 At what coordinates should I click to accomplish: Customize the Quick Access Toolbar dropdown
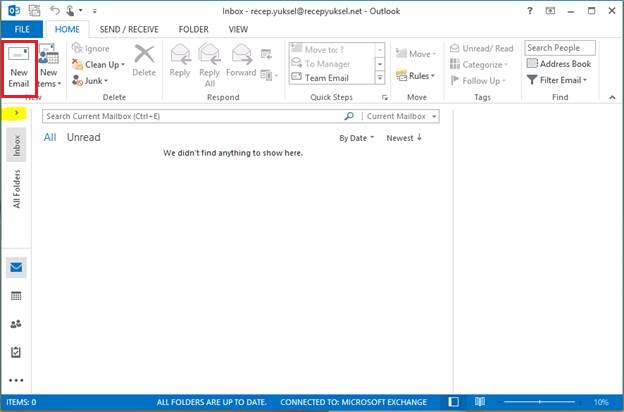(94, 11)
